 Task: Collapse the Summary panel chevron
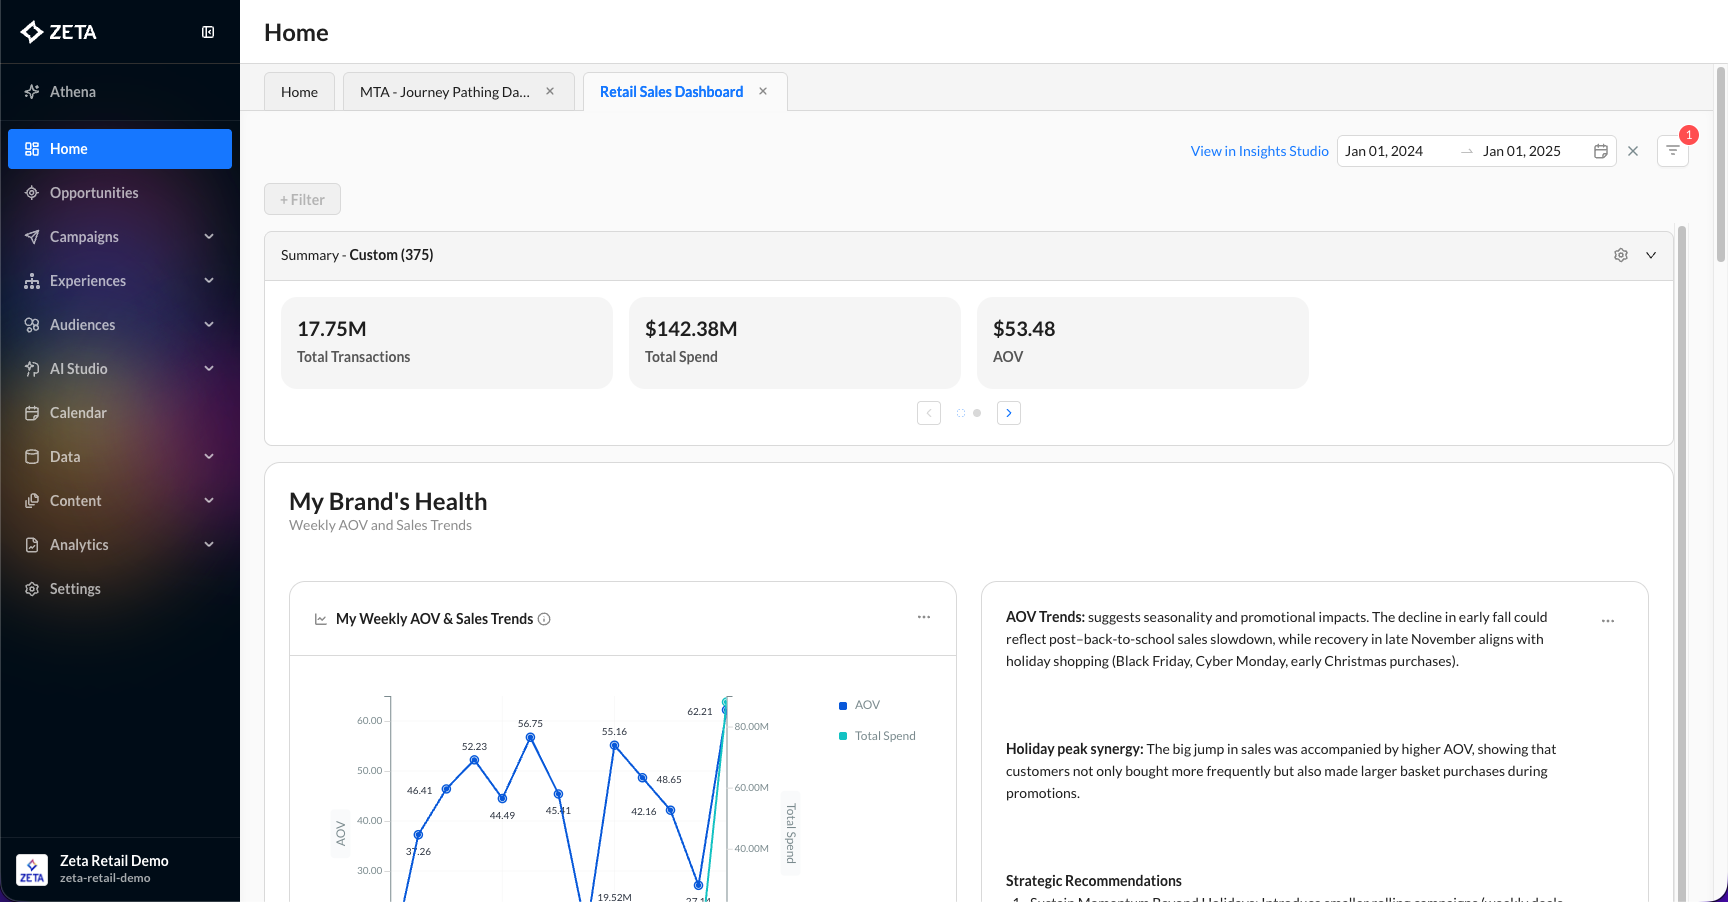pyautogui.click(x=1651, y=255)
